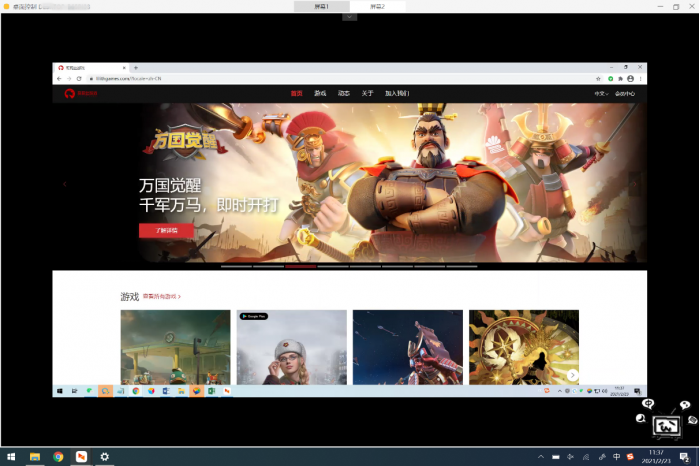Select the active red carousel indicator bar
This screenshot has height=466, width=700.
301,266
